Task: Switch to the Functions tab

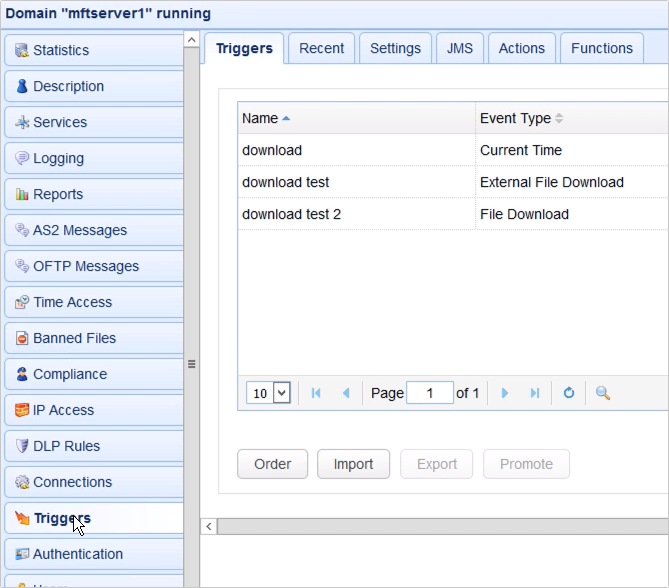Action: [x=601, y=48]
